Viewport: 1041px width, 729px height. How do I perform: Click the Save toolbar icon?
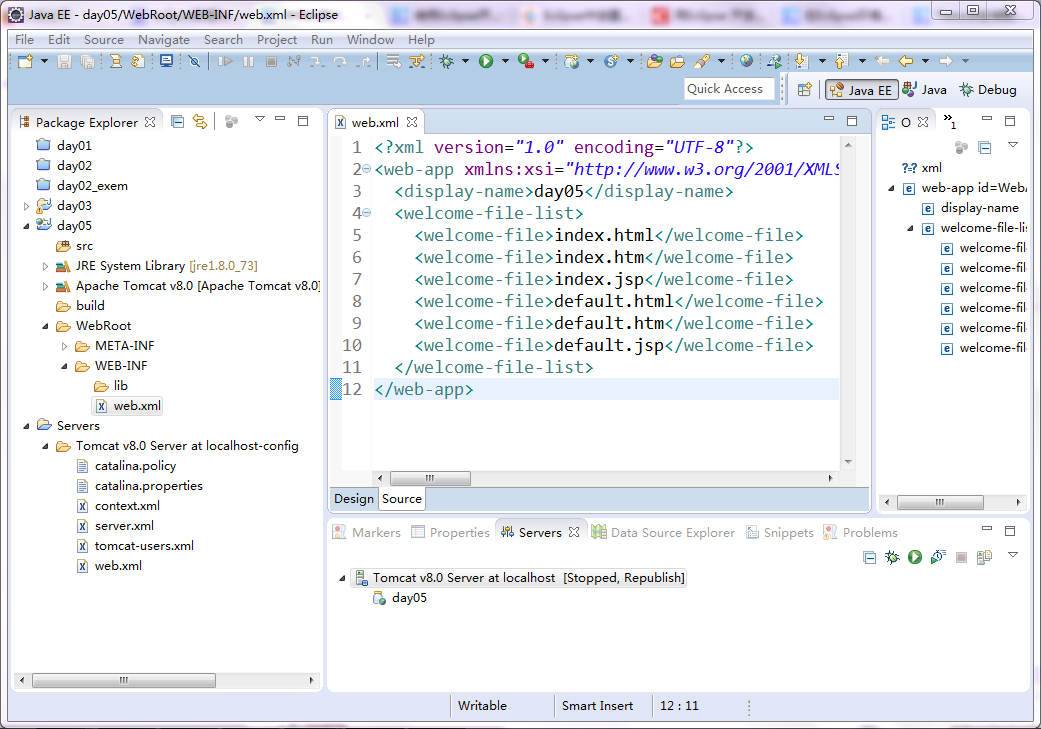coord(64,61)
